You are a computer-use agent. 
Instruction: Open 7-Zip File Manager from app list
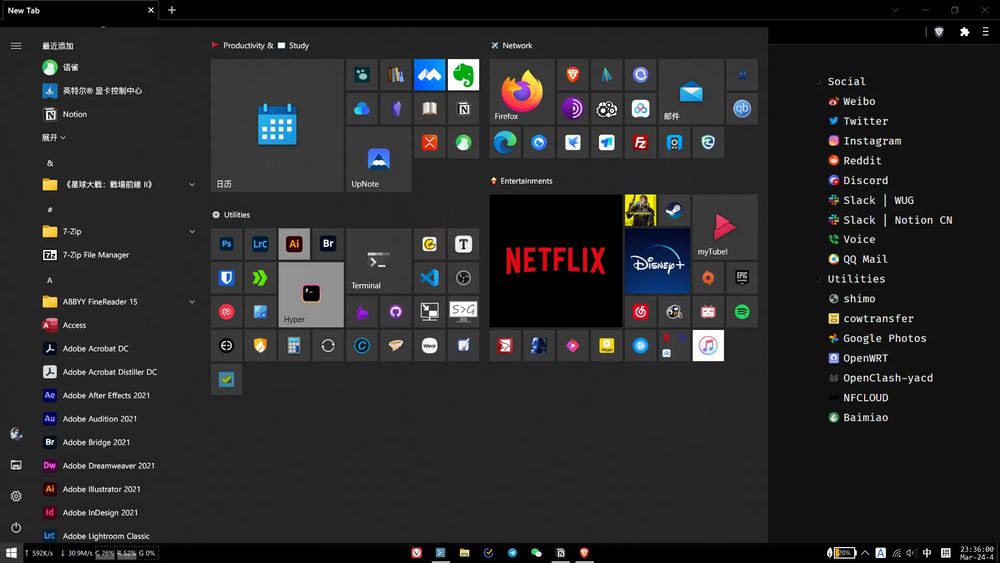[x=119, y=255]
